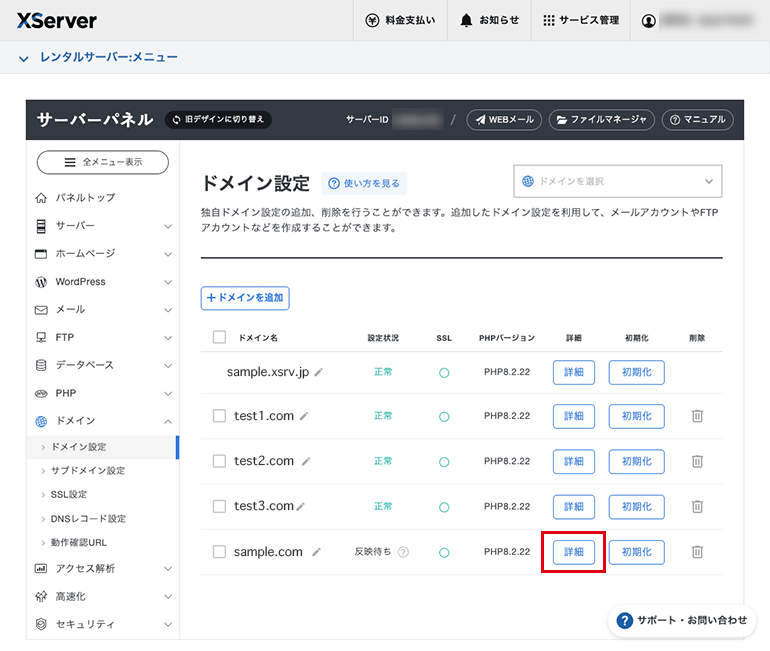
Task: Click ドメインを追加 button
Action: pos(245,298)
